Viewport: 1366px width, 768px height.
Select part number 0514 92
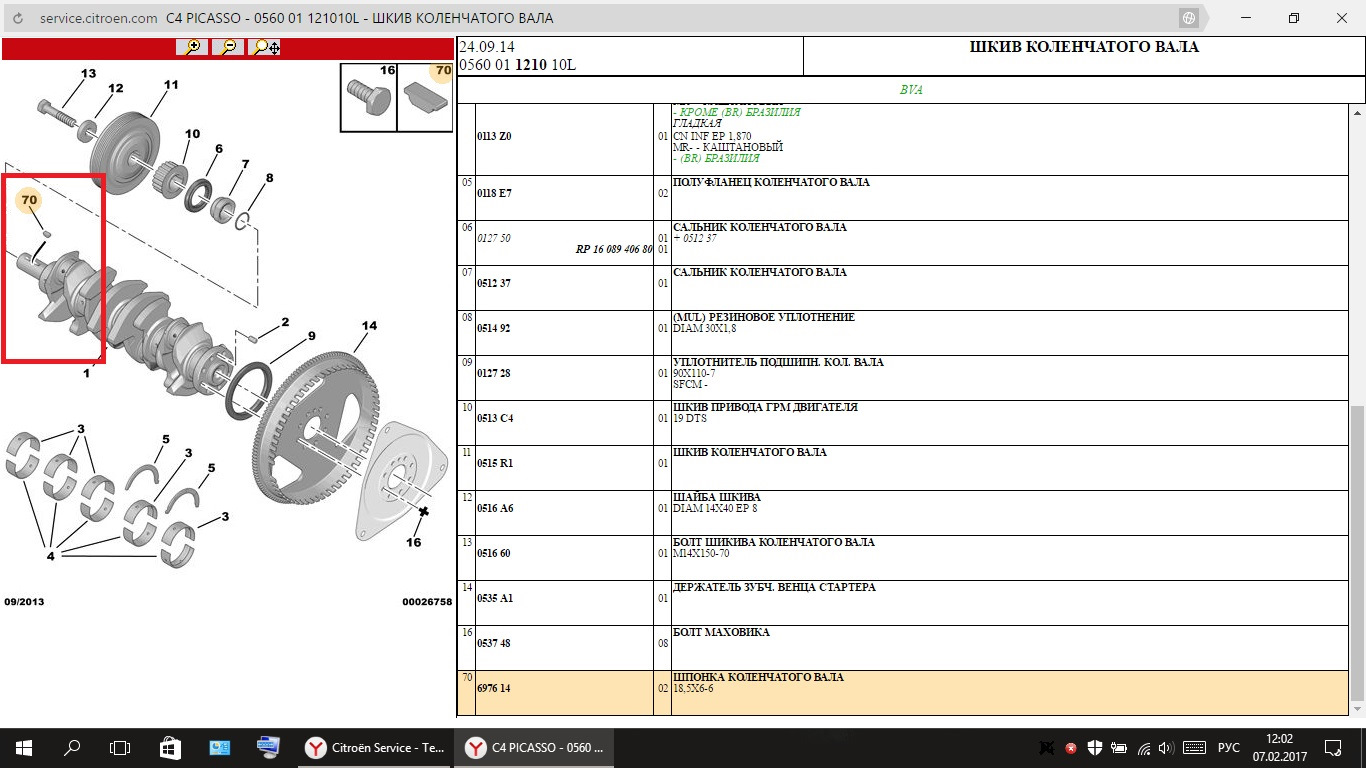coord(493,328)
